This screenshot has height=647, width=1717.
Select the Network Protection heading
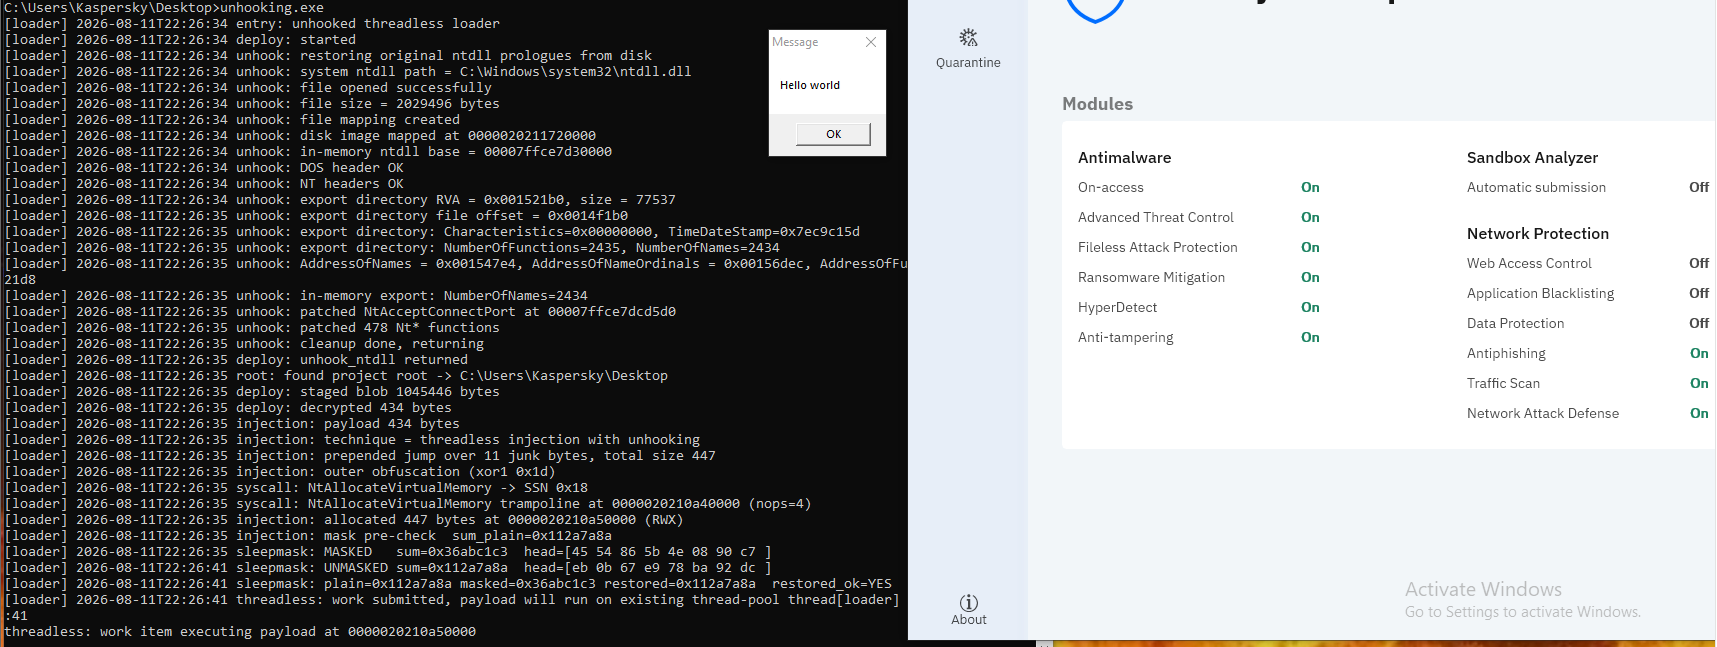click(x=1538, y=234)
